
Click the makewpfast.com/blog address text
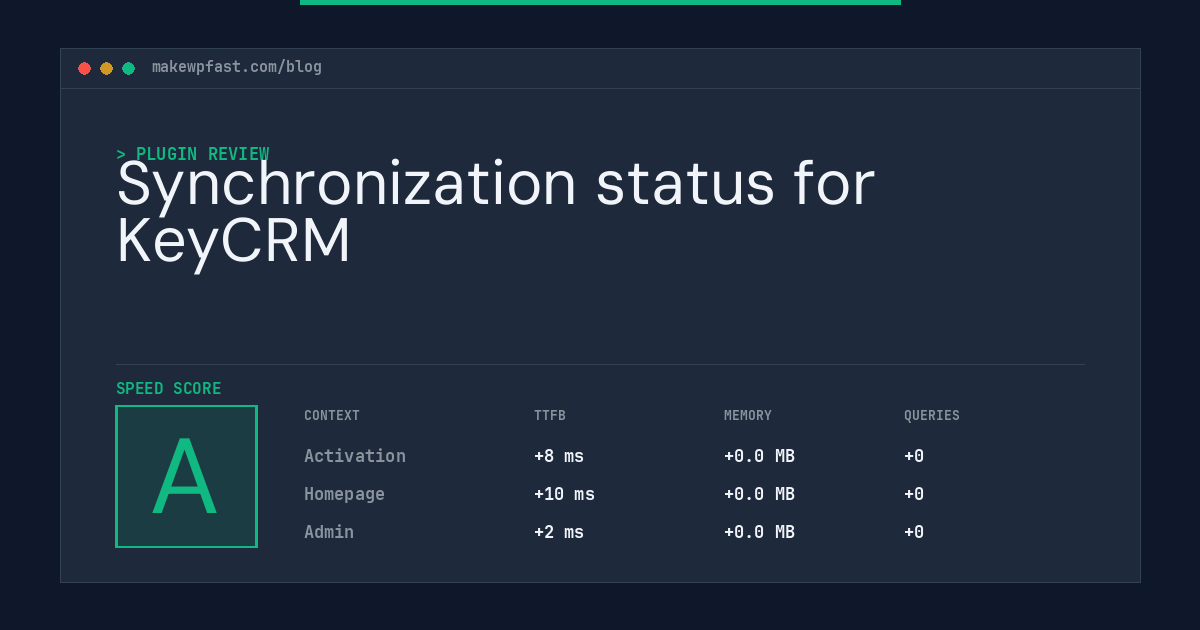[x=237, y=67]
